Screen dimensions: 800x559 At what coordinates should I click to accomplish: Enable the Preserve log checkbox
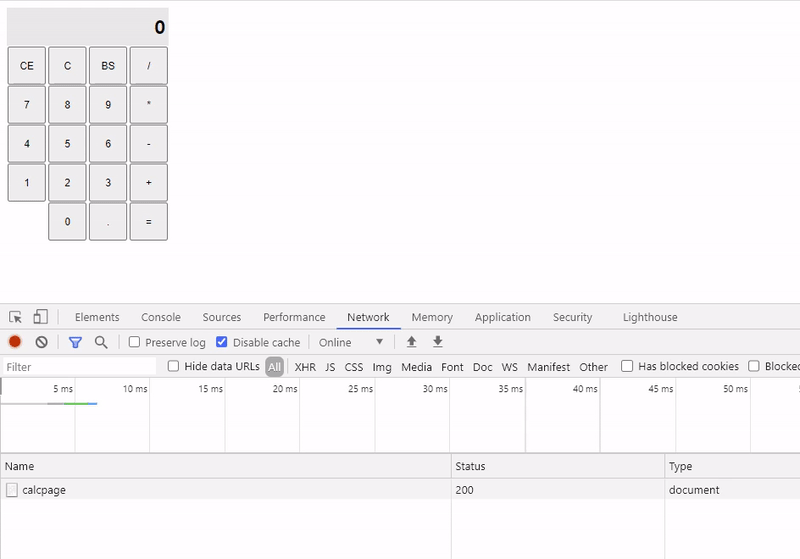click(x=134, y=342)
